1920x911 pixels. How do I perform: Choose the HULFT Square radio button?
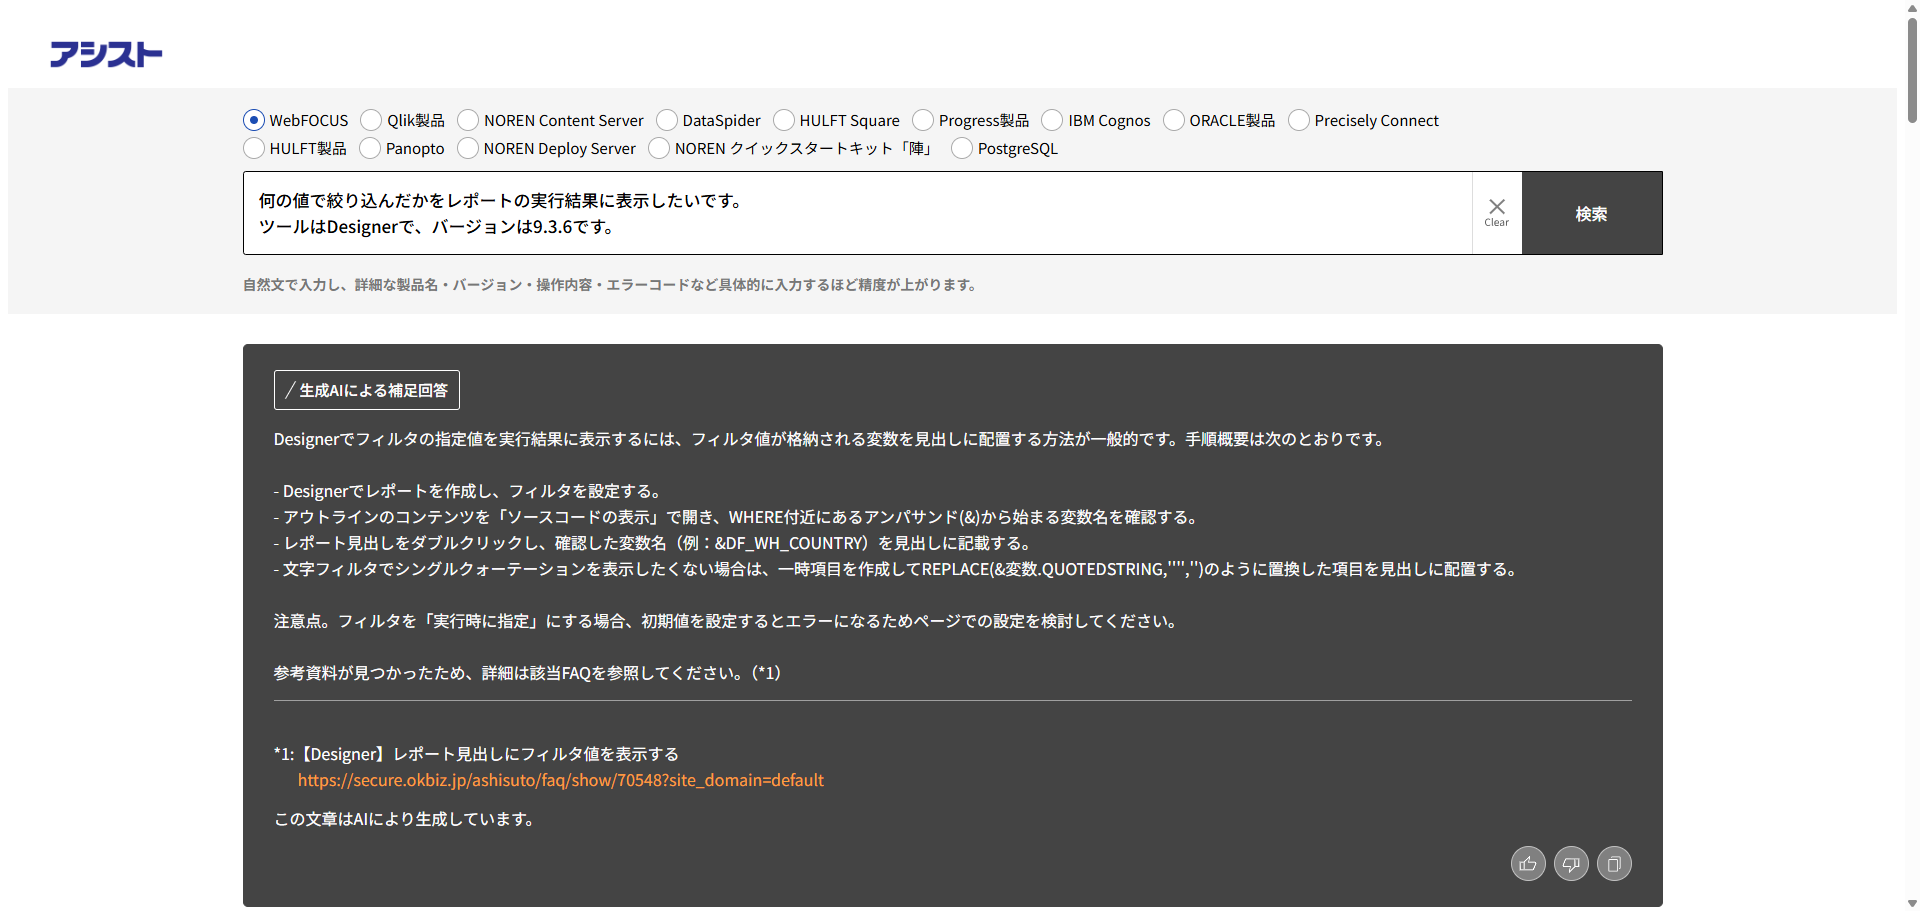[784, 120]
